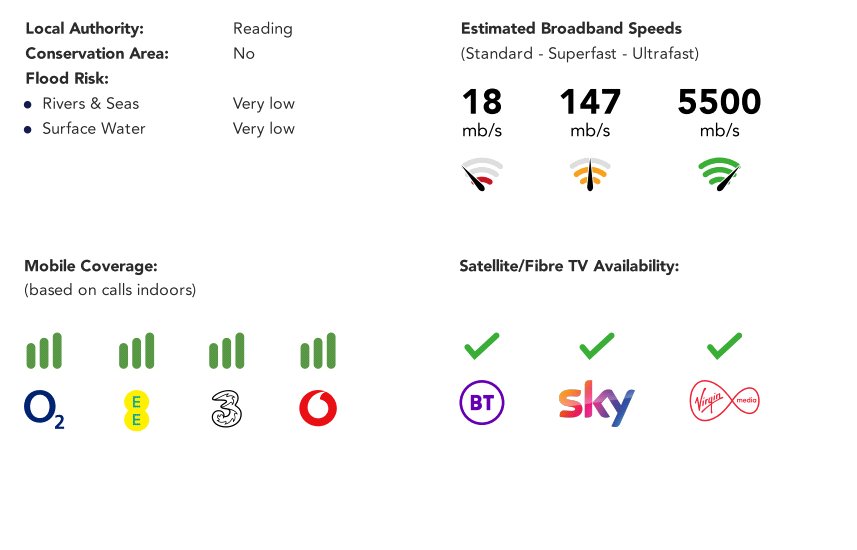The height and width of the screenshot is (550, 857).
Task: Click the orange superfast speed gauge icon
Action: (590, 174)
